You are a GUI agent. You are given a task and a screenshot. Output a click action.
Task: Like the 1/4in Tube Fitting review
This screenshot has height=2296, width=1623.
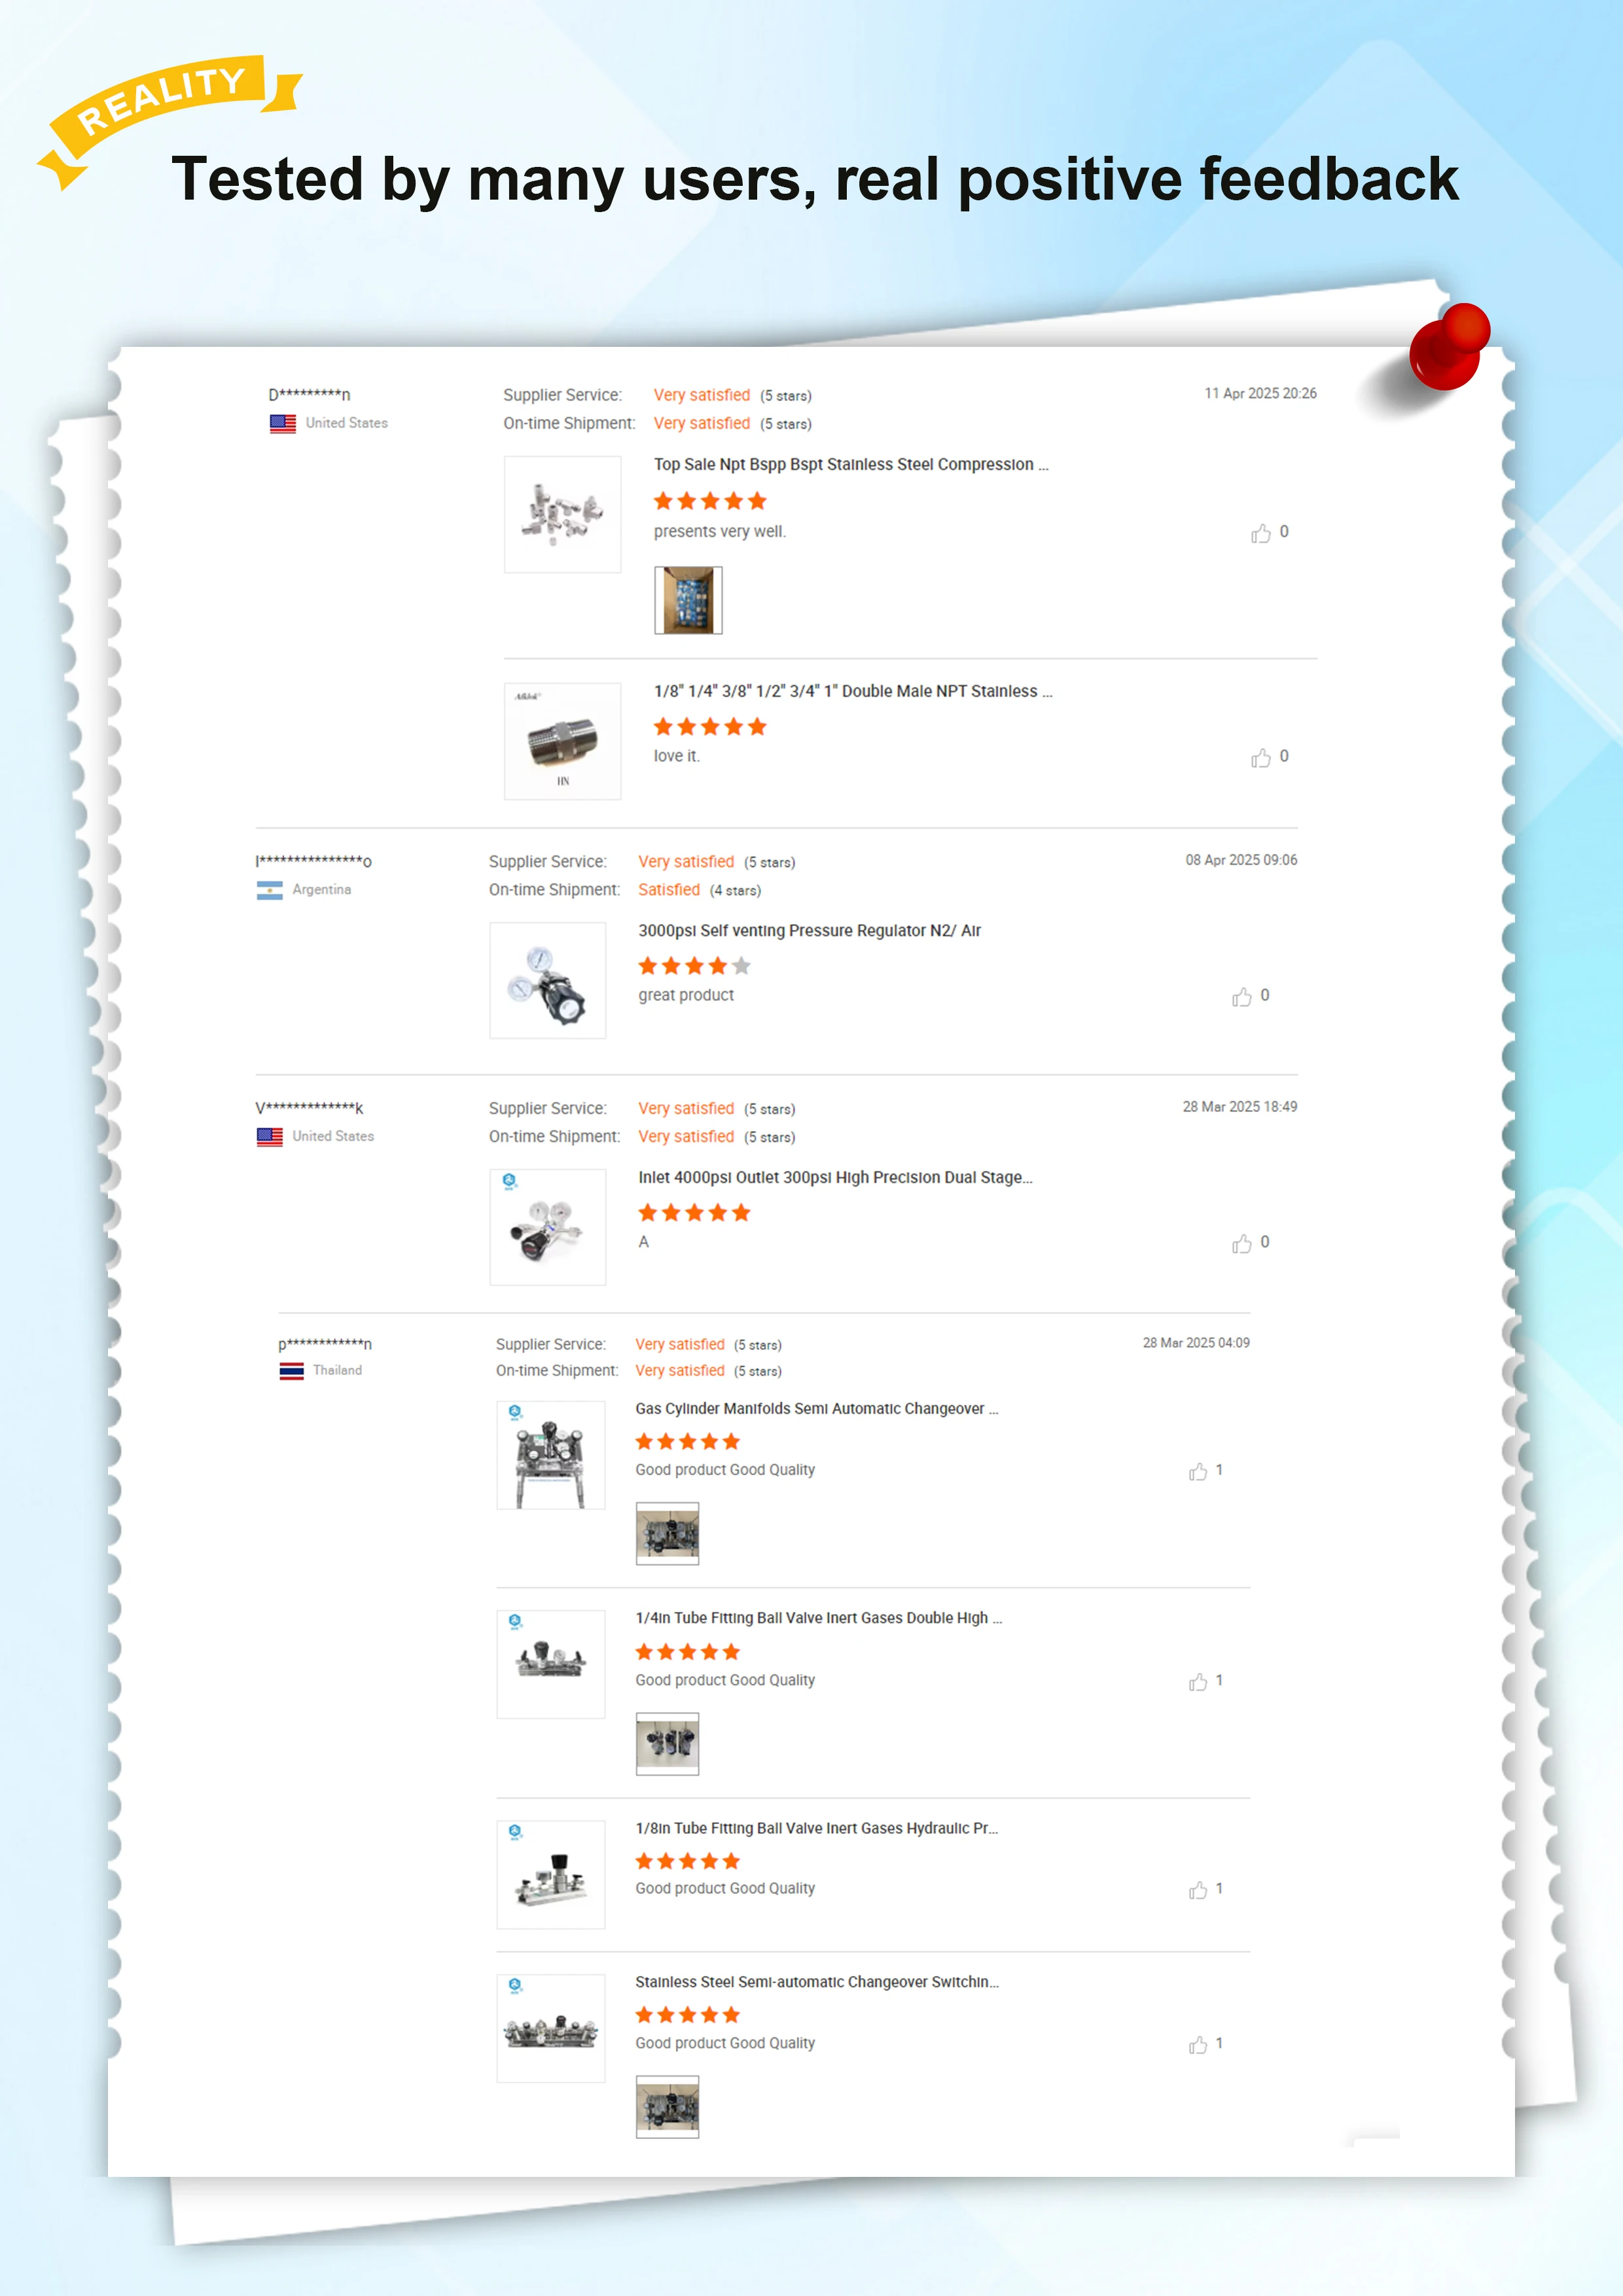coord(1197,1682)
